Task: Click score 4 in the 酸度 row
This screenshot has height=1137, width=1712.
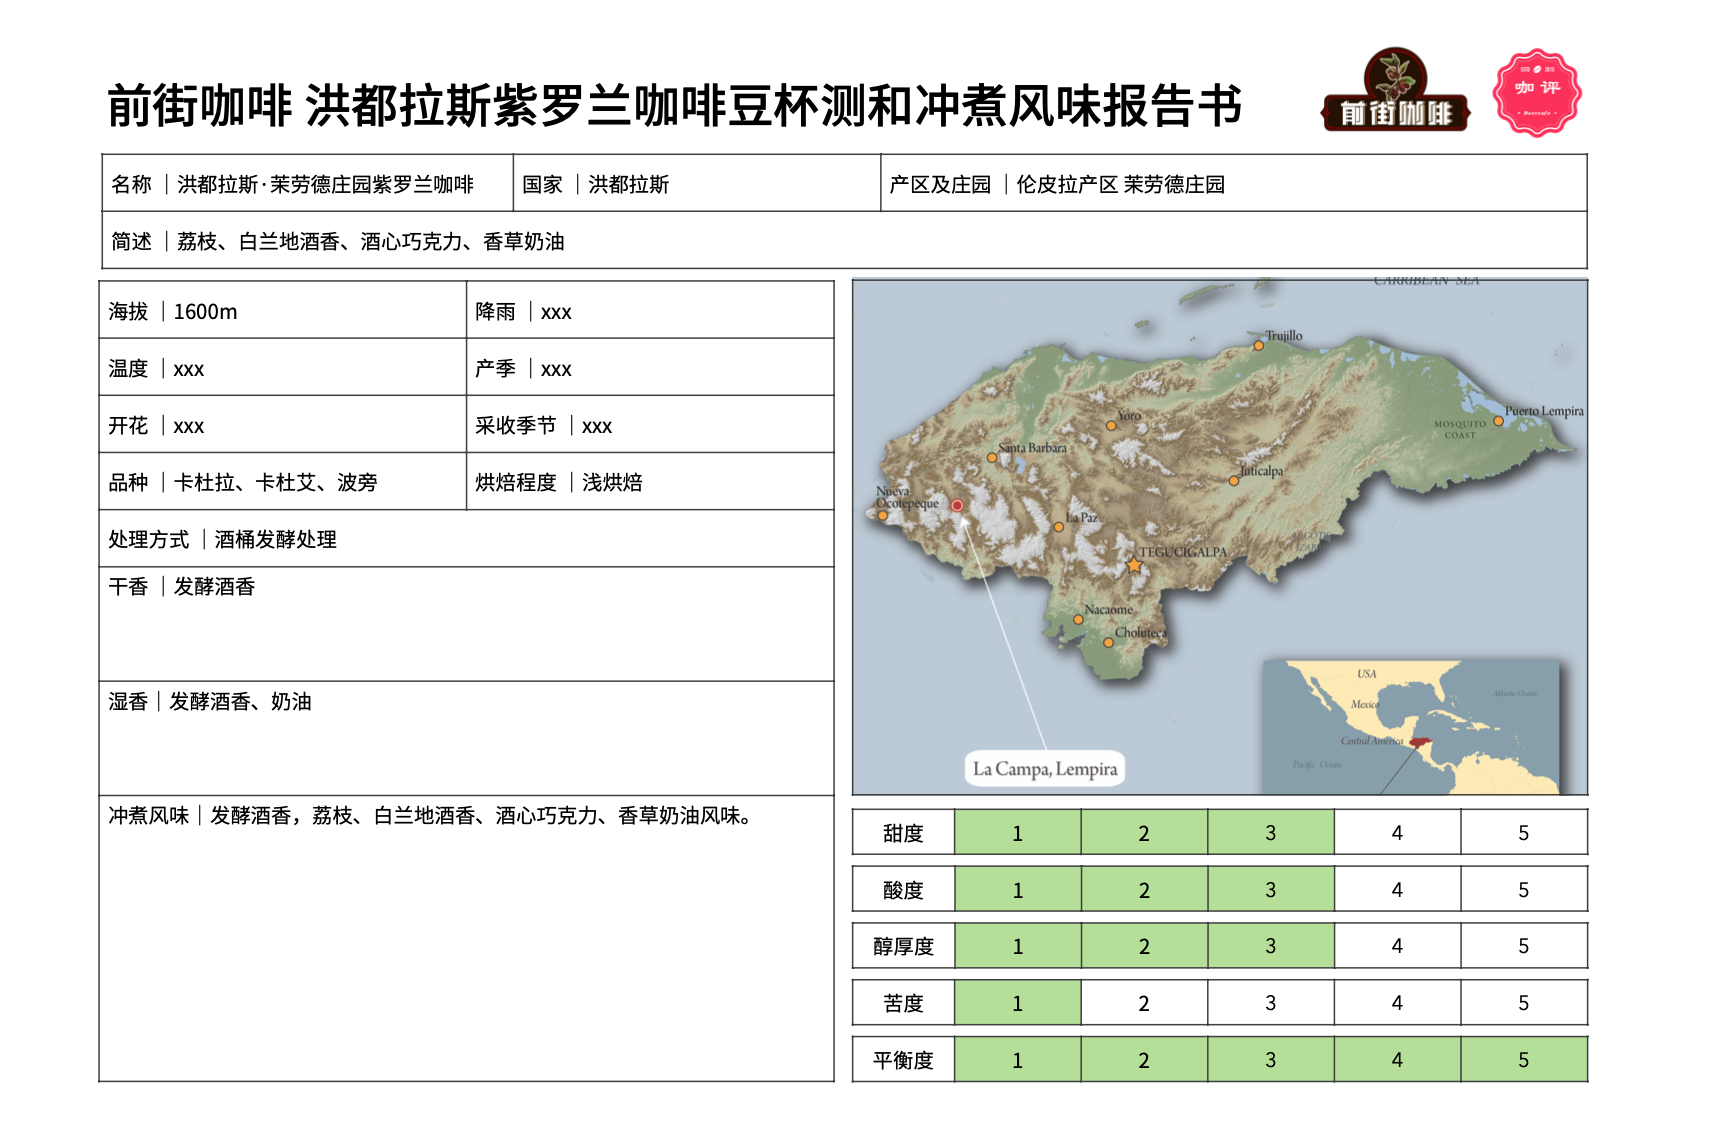Action: pyautogui.click(x=1397, y=889)
